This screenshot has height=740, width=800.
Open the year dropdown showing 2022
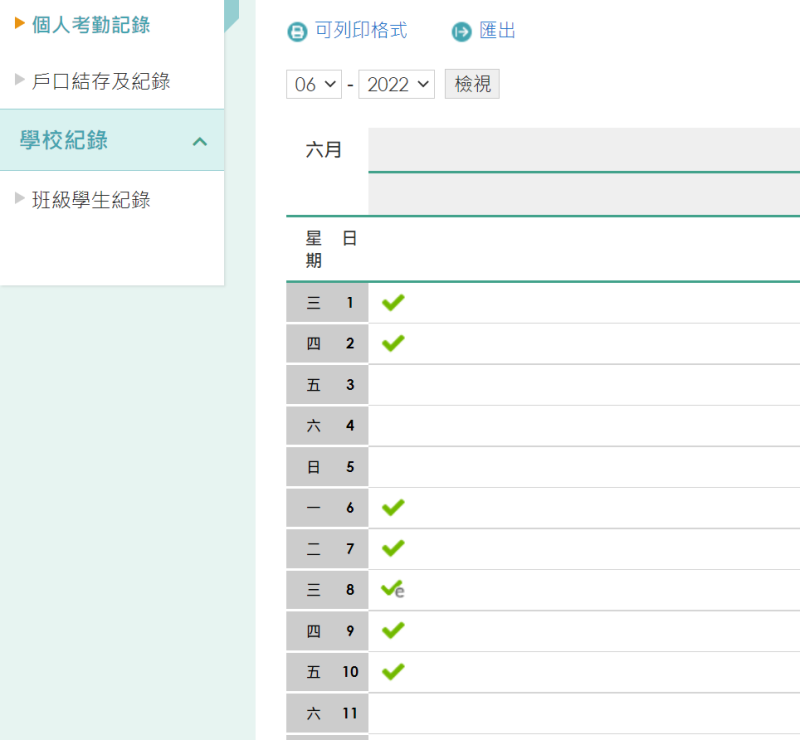click(396, 84)
